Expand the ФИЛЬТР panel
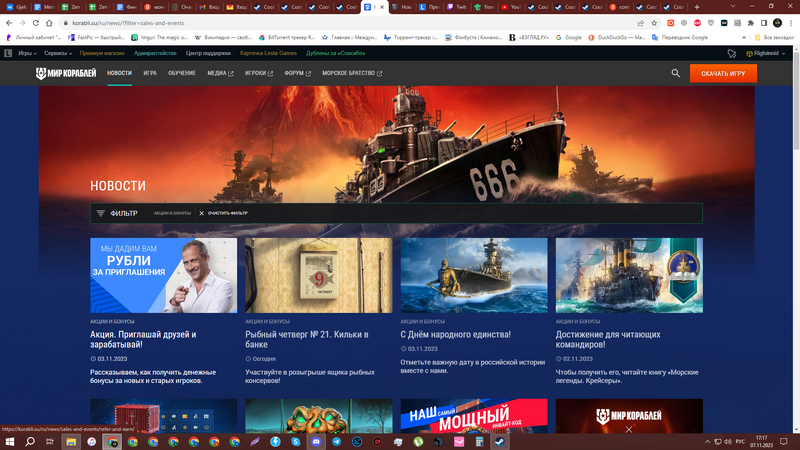Viewport: 800px width, 450px height. pos(124,213)
